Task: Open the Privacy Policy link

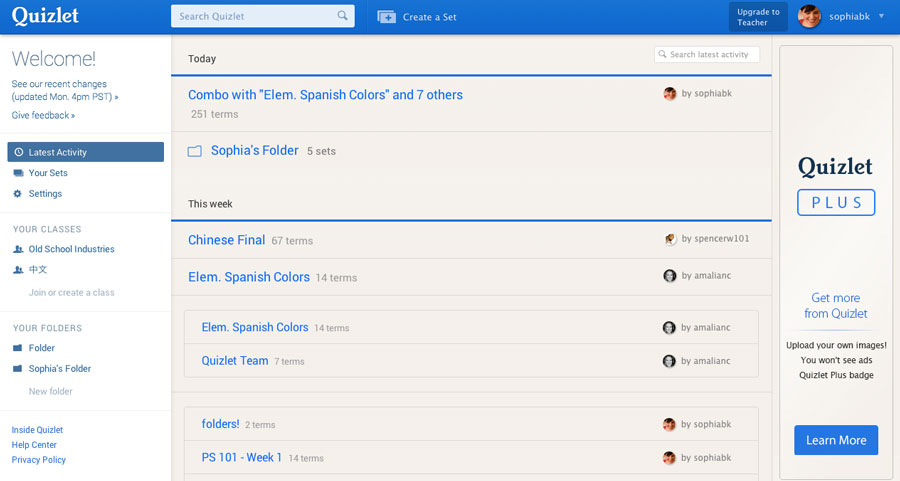Action: [x=39, y=460]
